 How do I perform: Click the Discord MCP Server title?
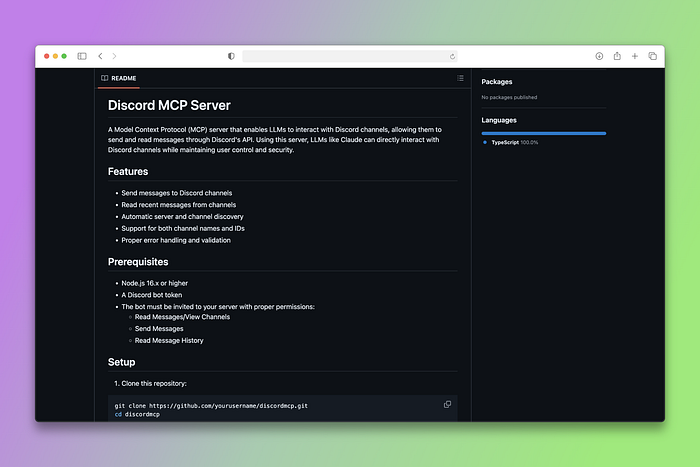click(169, 105)
